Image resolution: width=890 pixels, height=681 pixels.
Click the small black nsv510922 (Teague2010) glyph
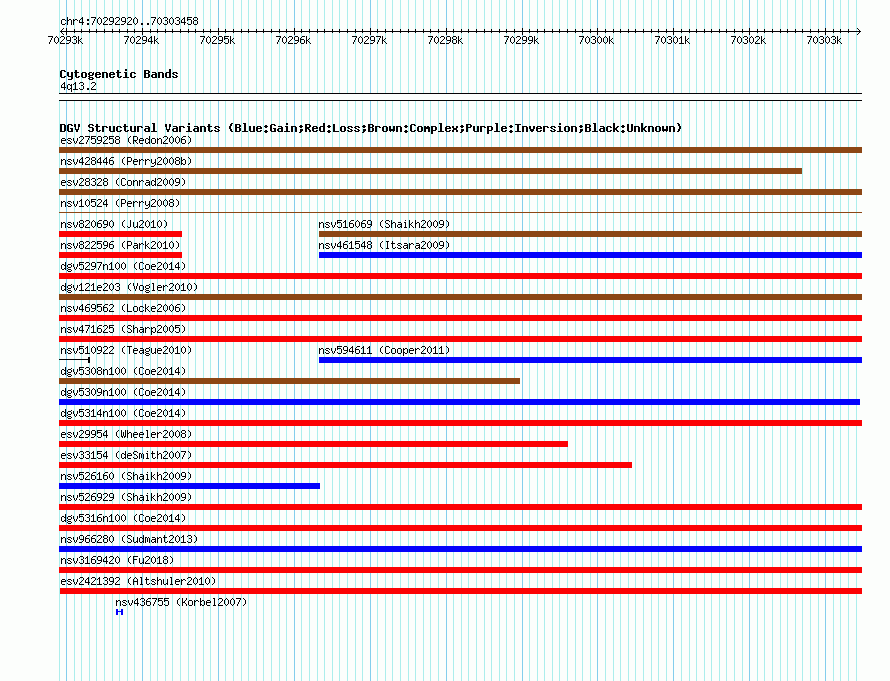coord(74,360)
